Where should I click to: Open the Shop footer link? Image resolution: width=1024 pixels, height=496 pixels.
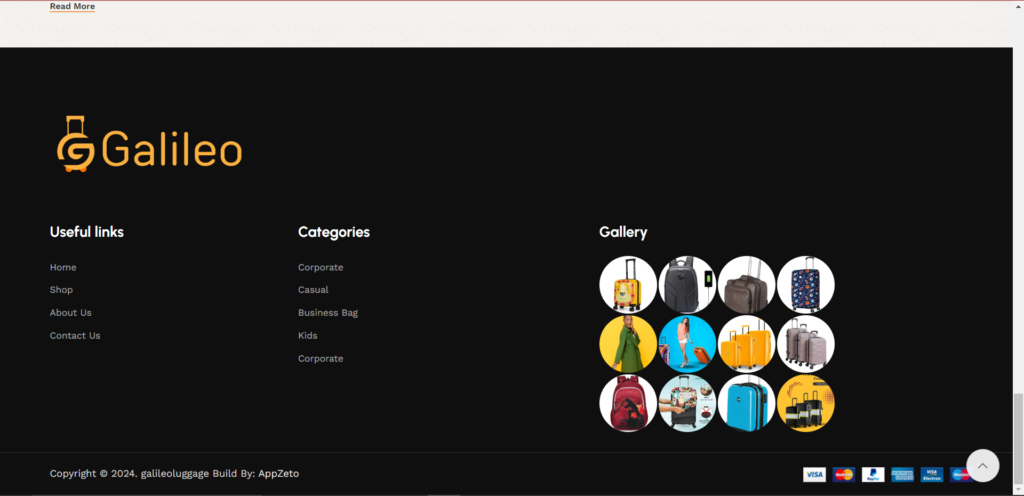click(x=61, y=290)
